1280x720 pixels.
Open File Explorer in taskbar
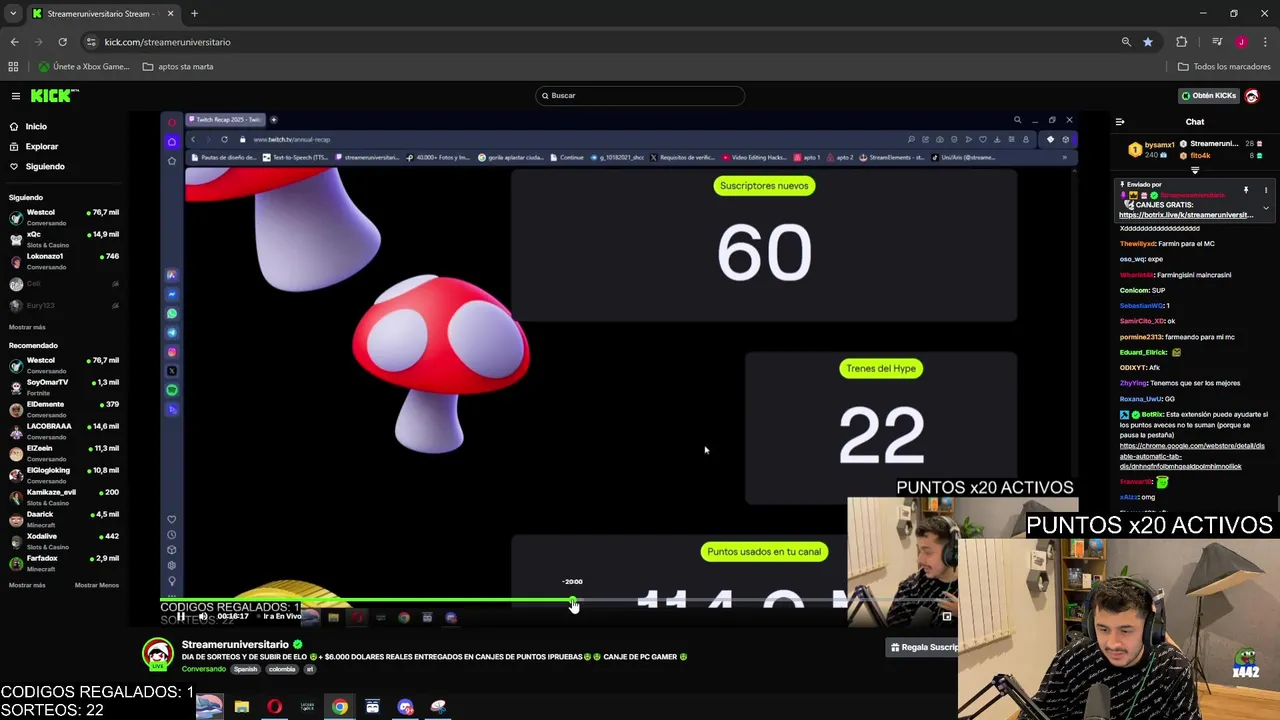coord(242,707)
